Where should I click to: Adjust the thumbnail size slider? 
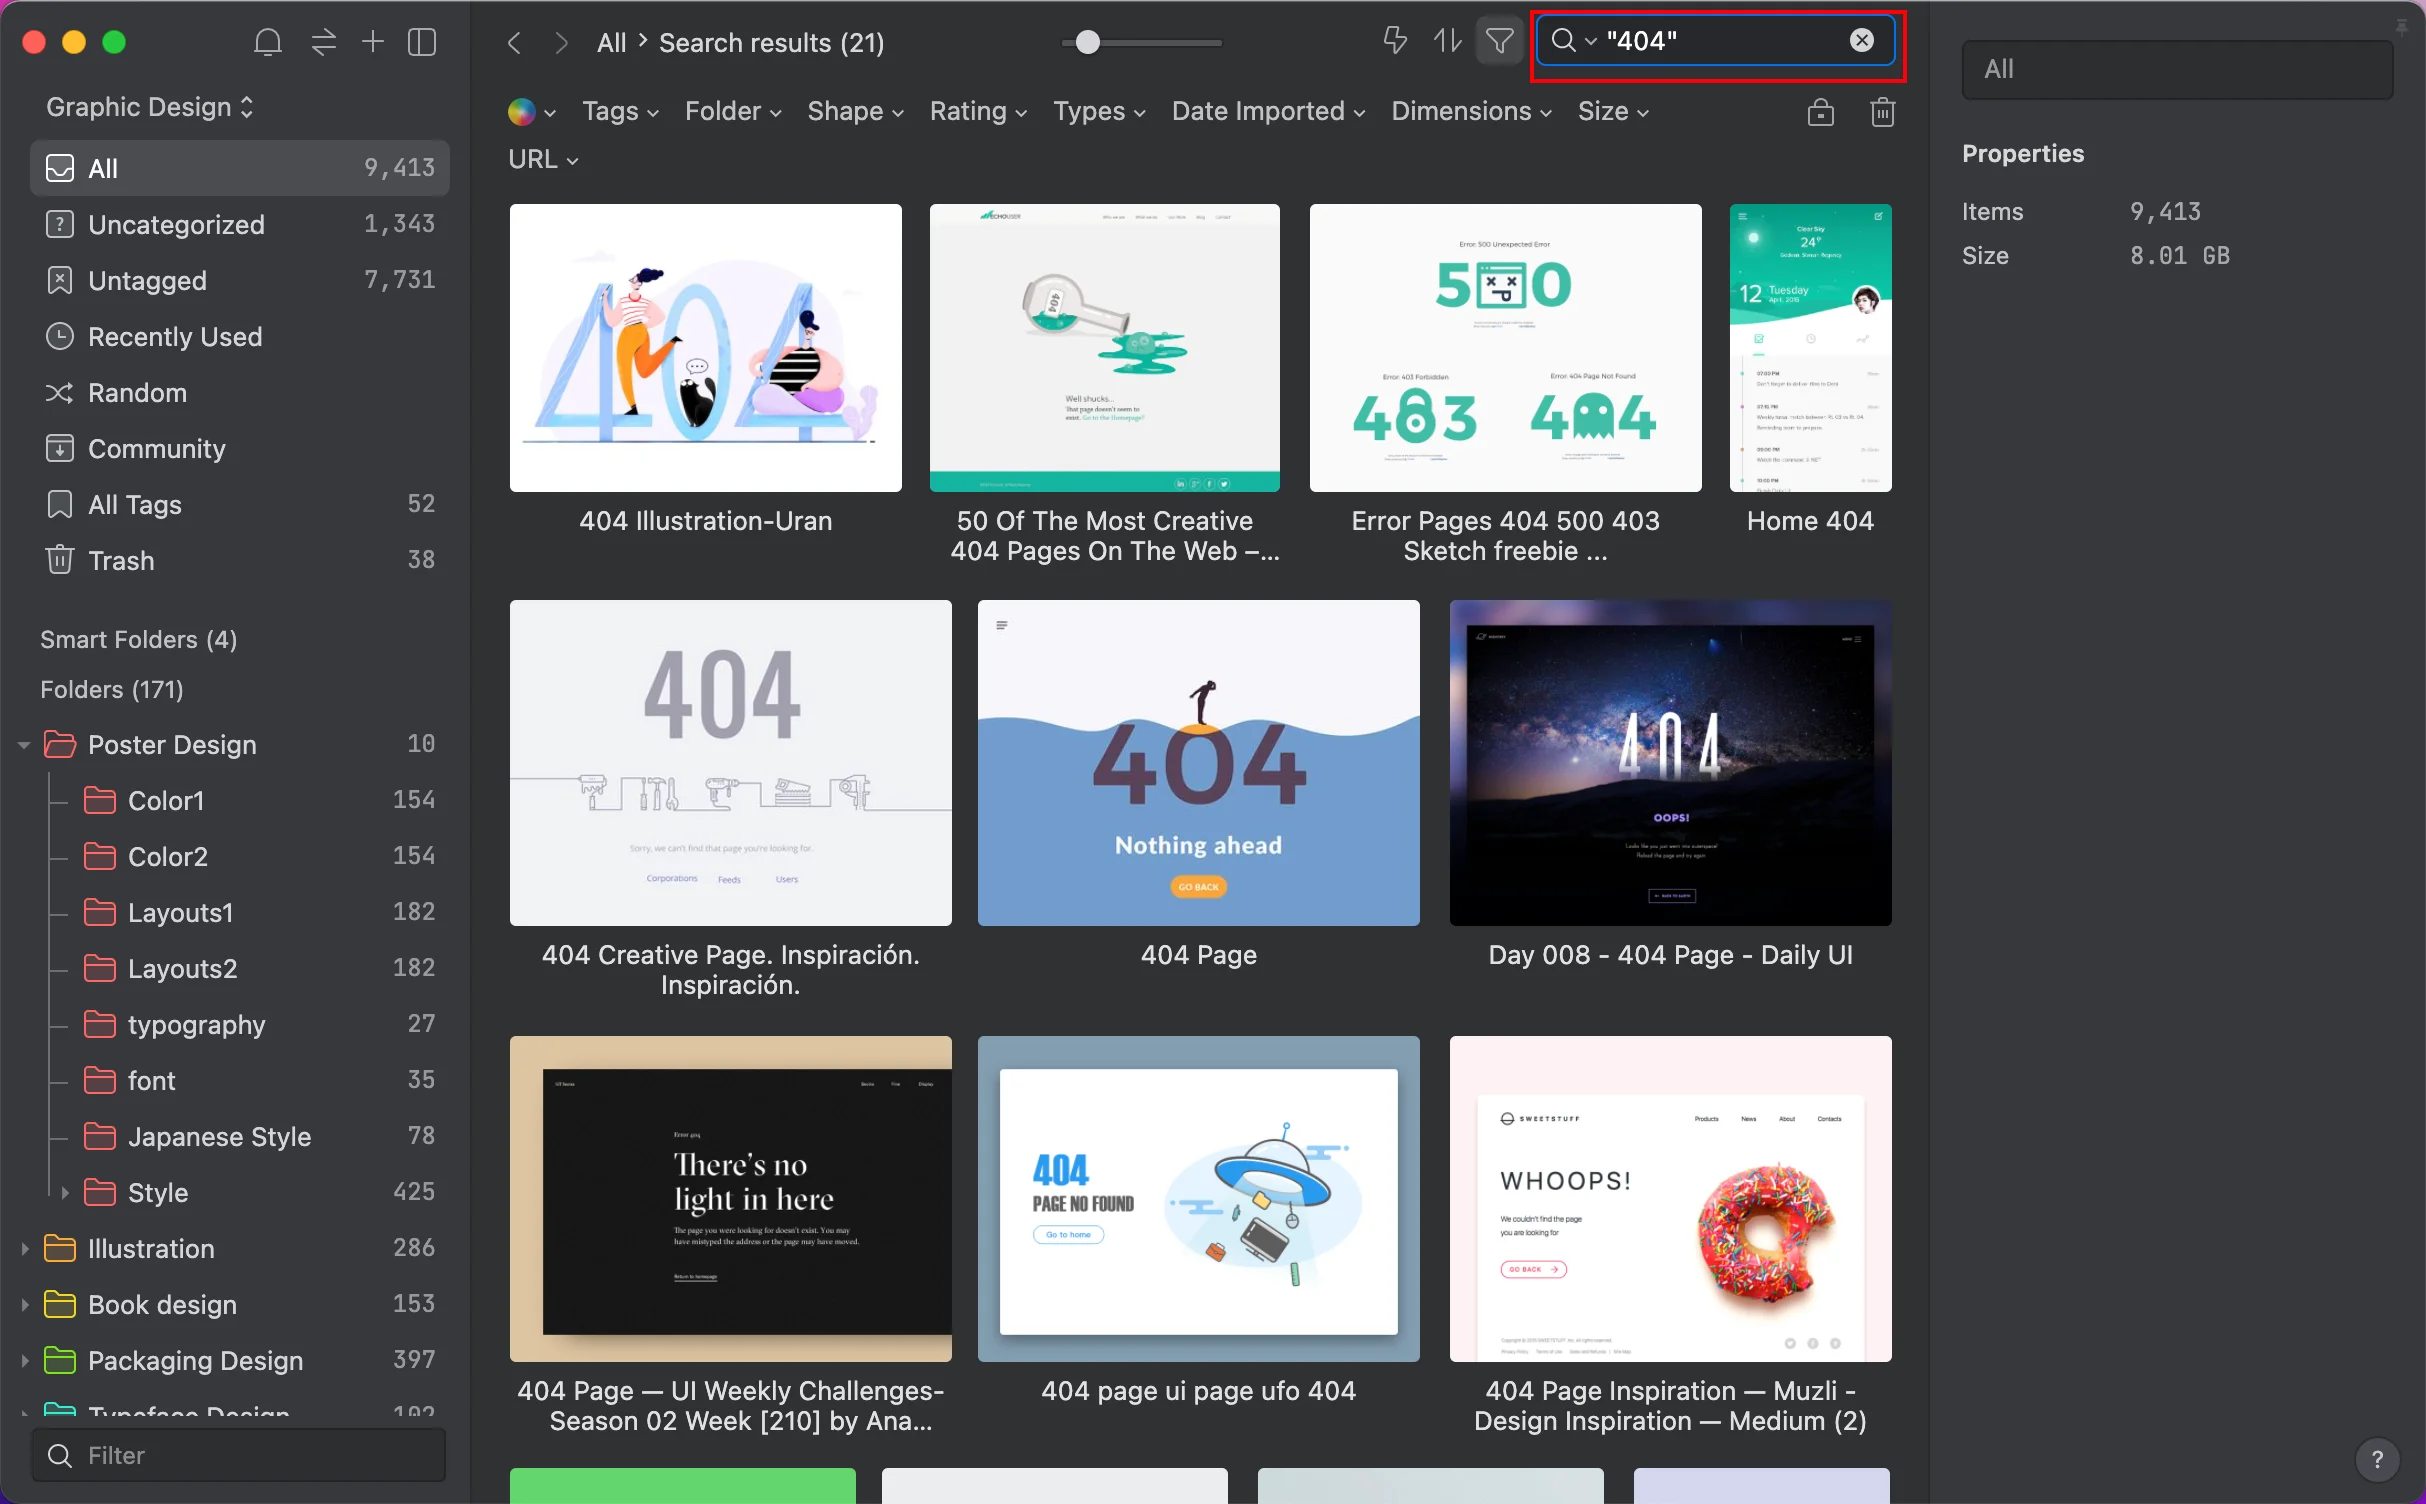[1087, 42]
